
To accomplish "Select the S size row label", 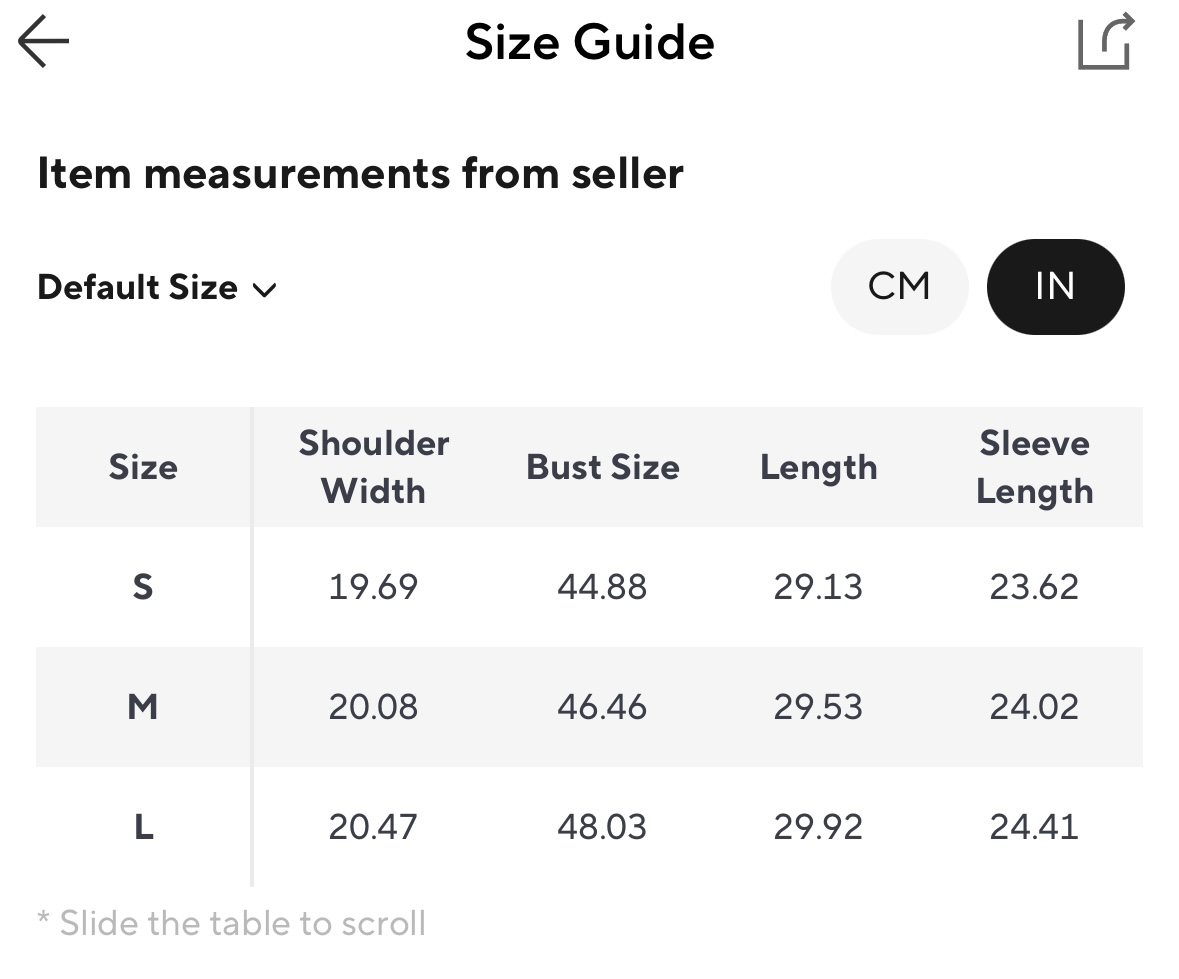I will coord(143,586).
